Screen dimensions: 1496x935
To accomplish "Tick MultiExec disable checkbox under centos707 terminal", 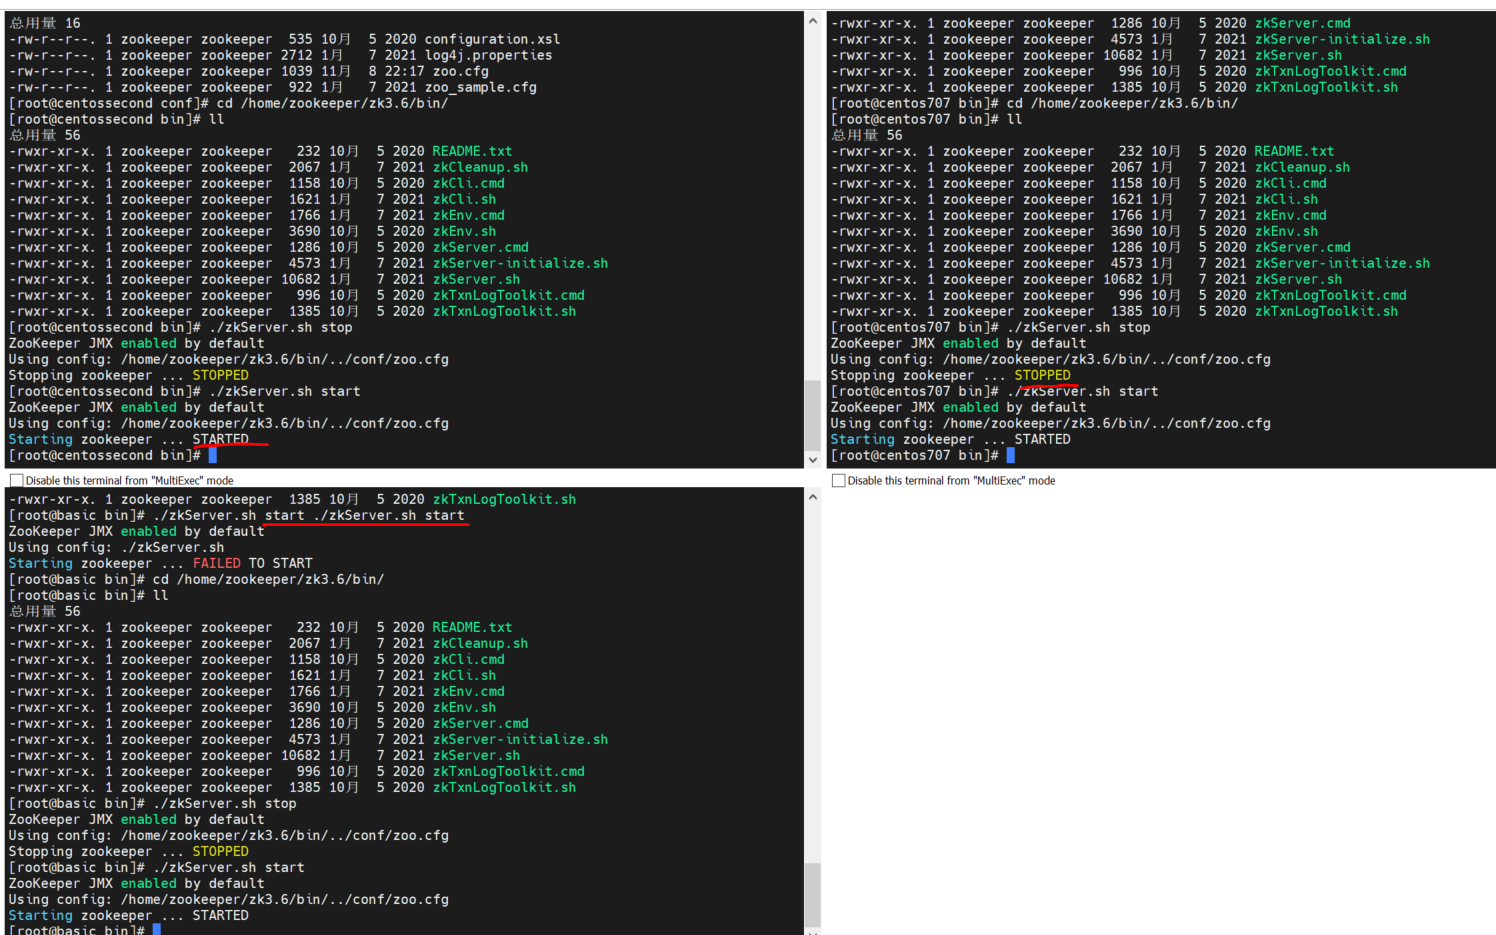I will tap(839, 481).
